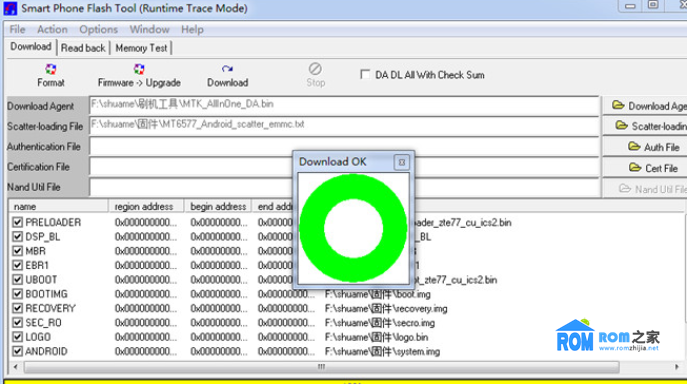Viewport: 690px width, 384px height.
Task: Click the ANDROID row name
Action: [46, 351]
